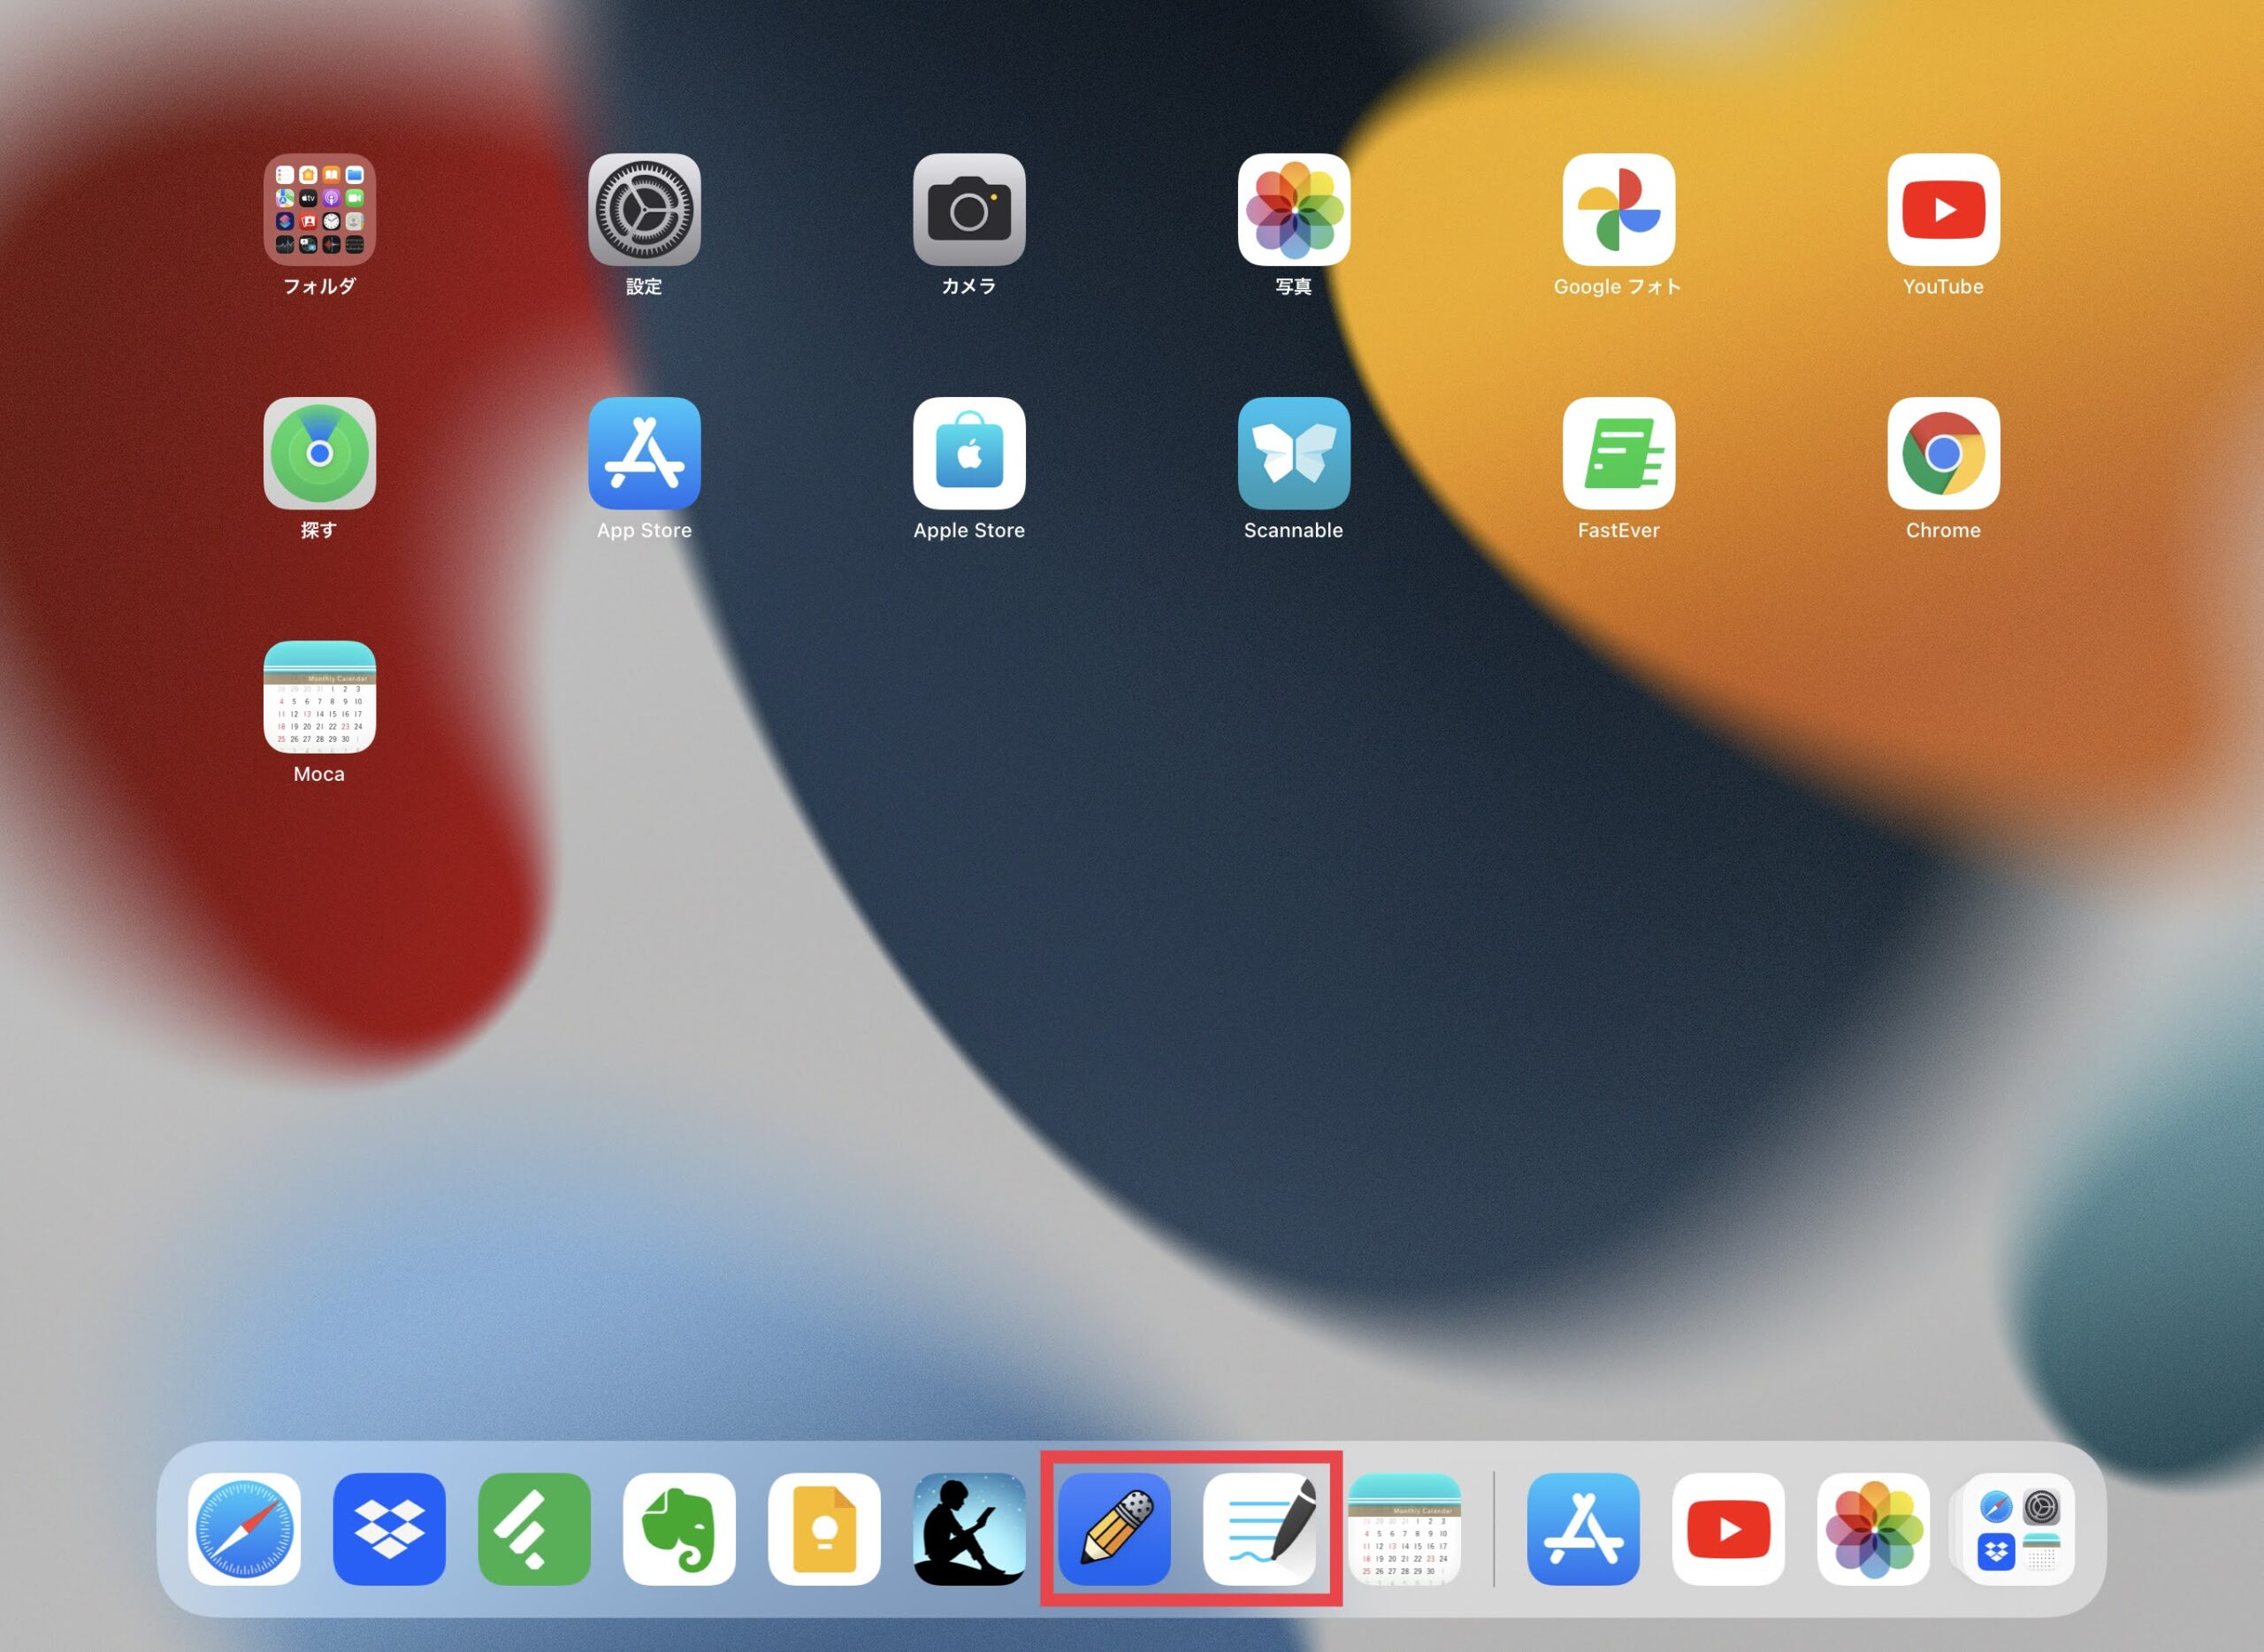Open Safari from the dock

(244, 1528)
